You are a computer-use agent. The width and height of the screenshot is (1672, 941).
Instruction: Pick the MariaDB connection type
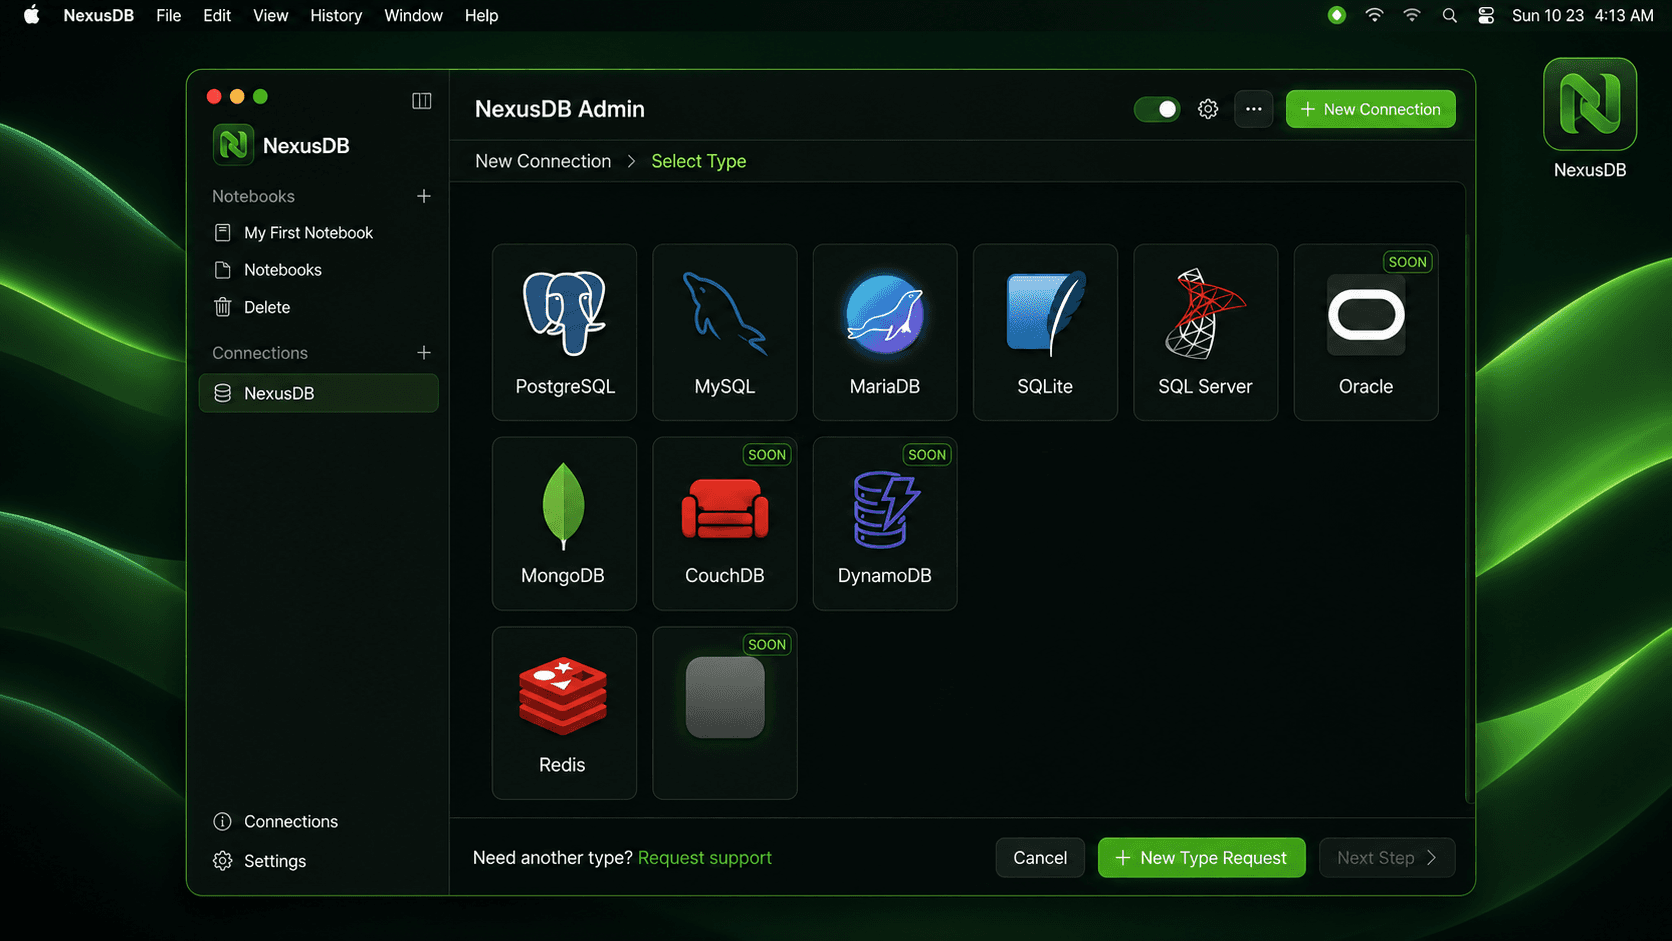pyautogui.click(x=885, y=332)
